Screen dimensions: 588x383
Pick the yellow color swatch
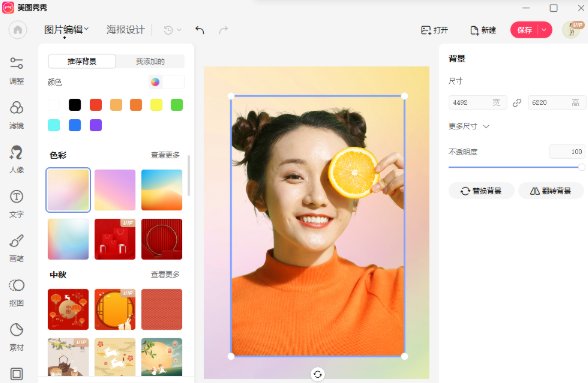point(156,105)
